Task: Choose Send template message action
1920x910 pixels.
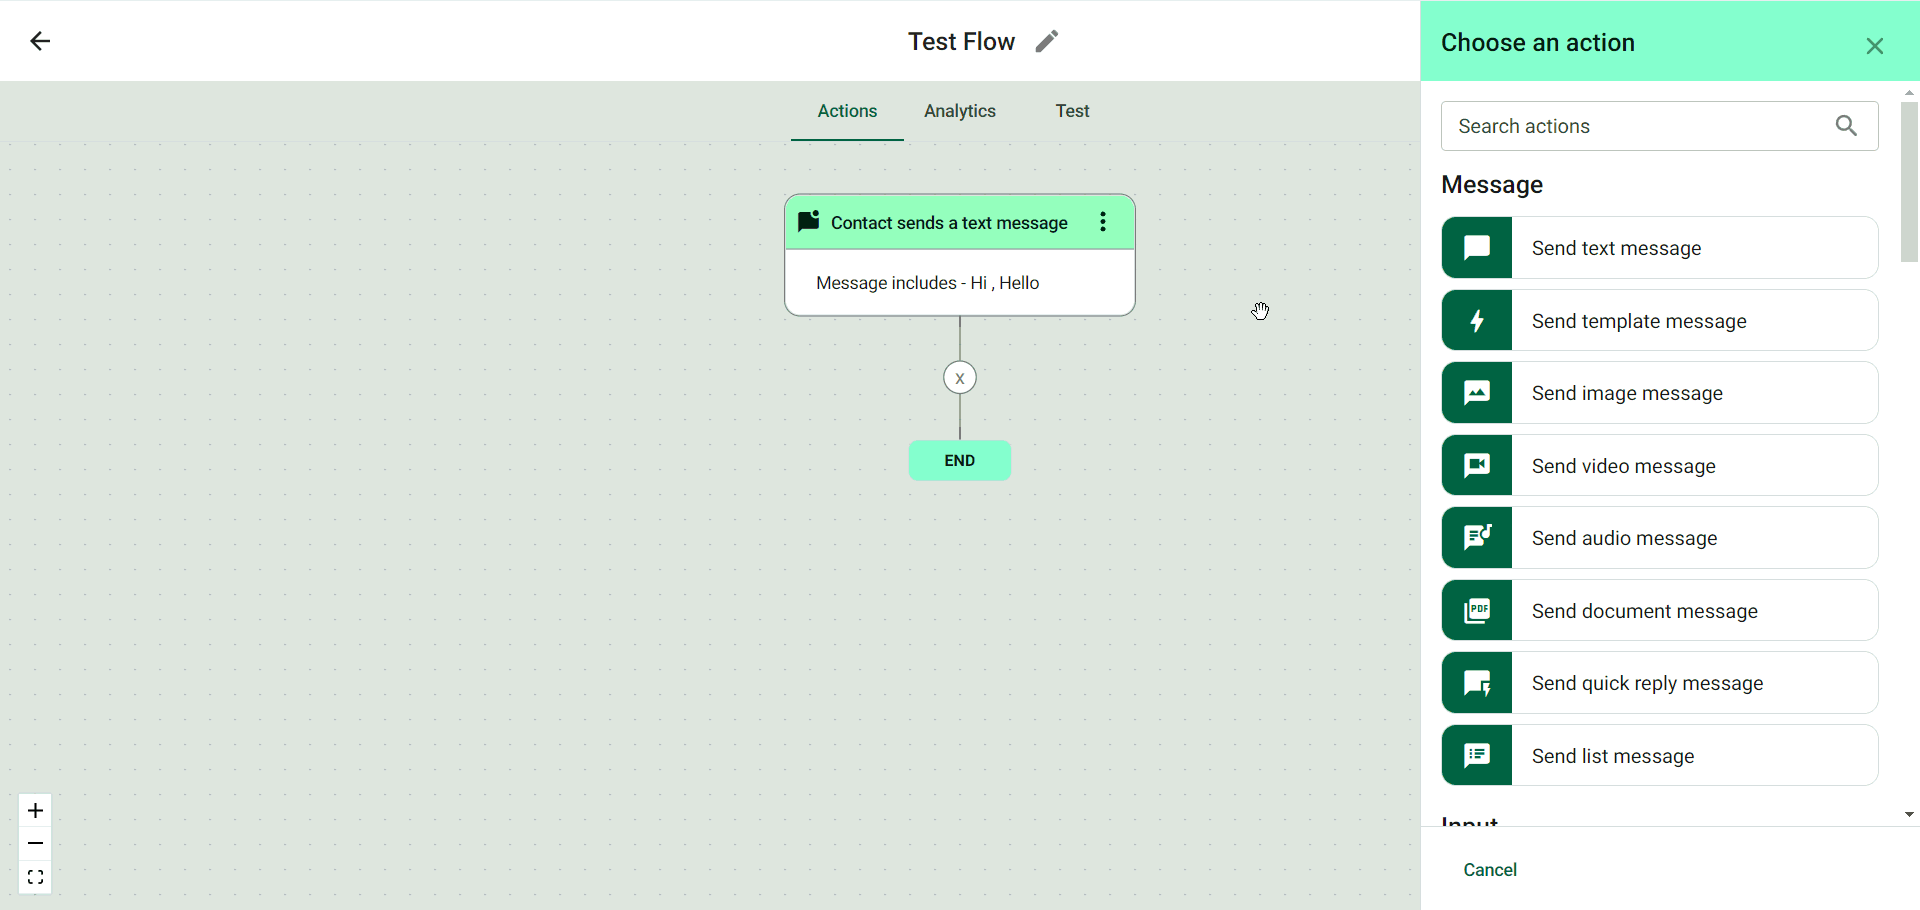Action: tap(1660, 321)
